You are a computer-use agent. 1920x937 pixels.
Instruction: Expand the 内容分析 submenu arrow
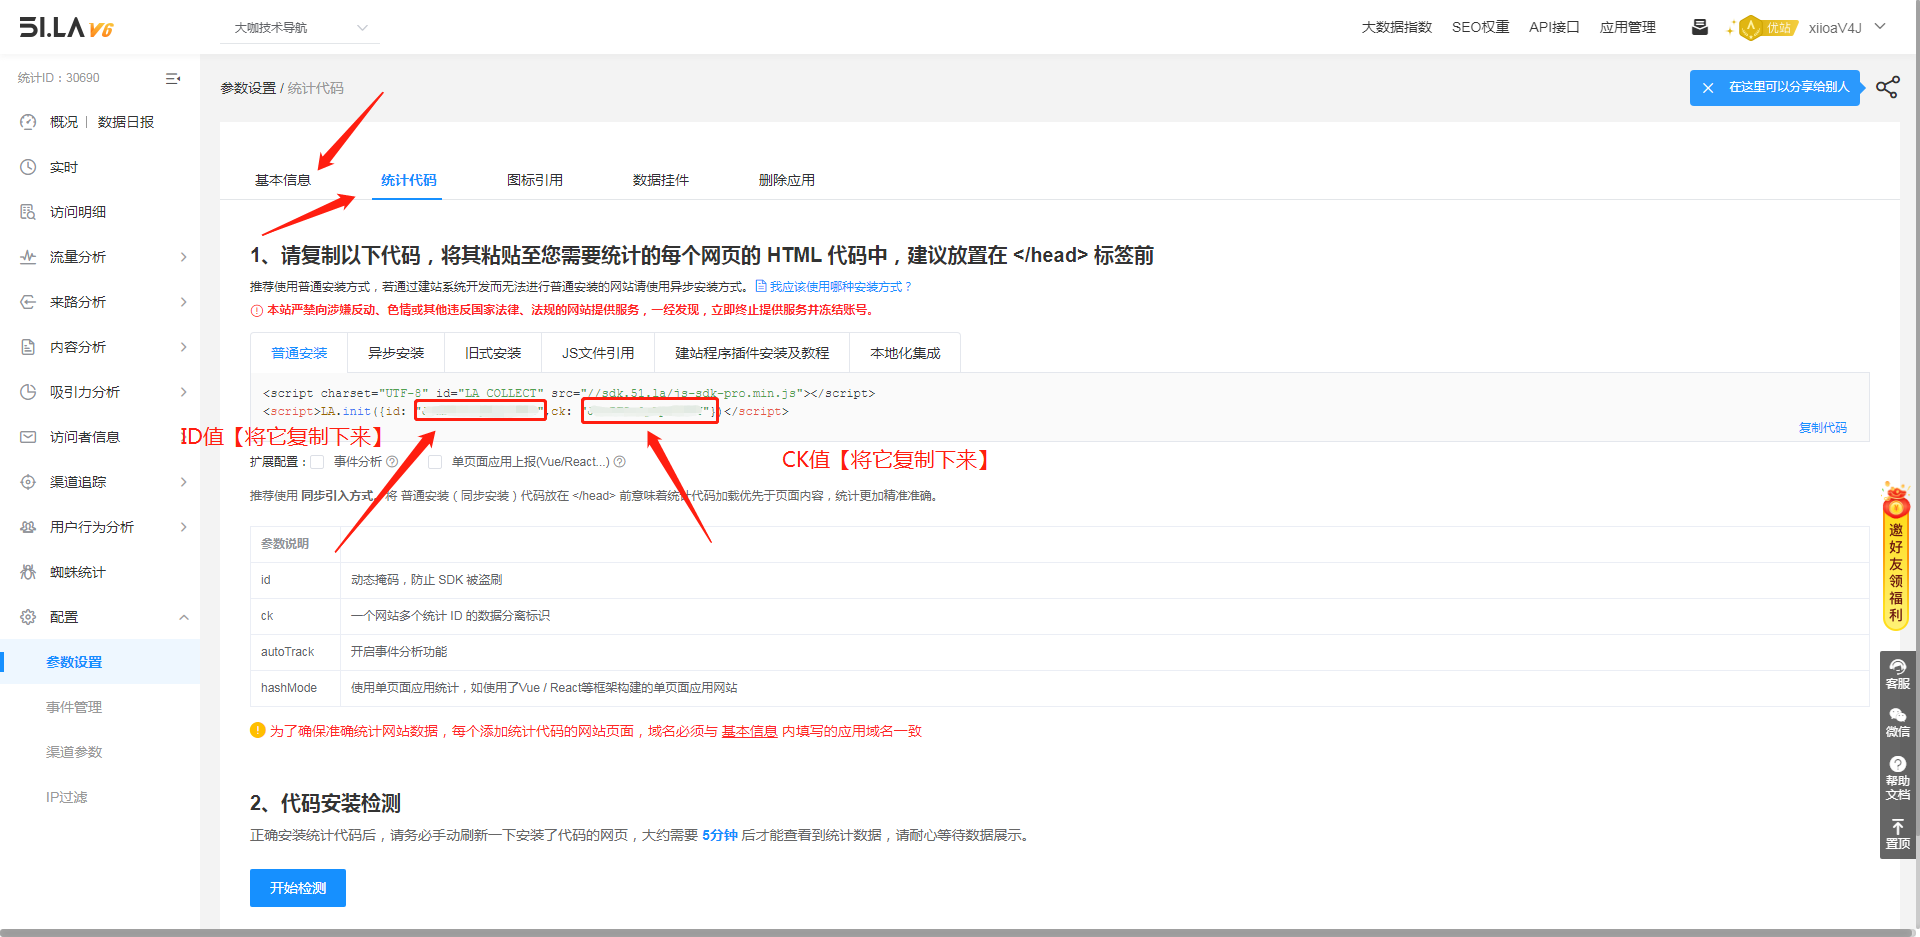pos(184,347)
